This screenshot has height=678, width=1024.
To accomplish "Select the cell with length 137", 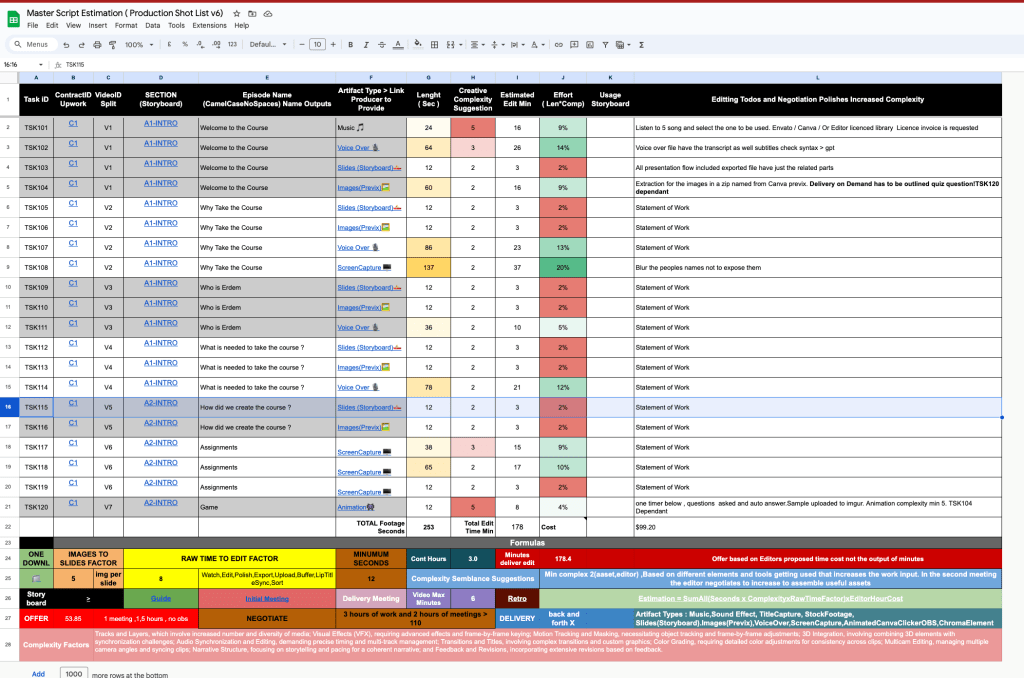I will 428,267.
